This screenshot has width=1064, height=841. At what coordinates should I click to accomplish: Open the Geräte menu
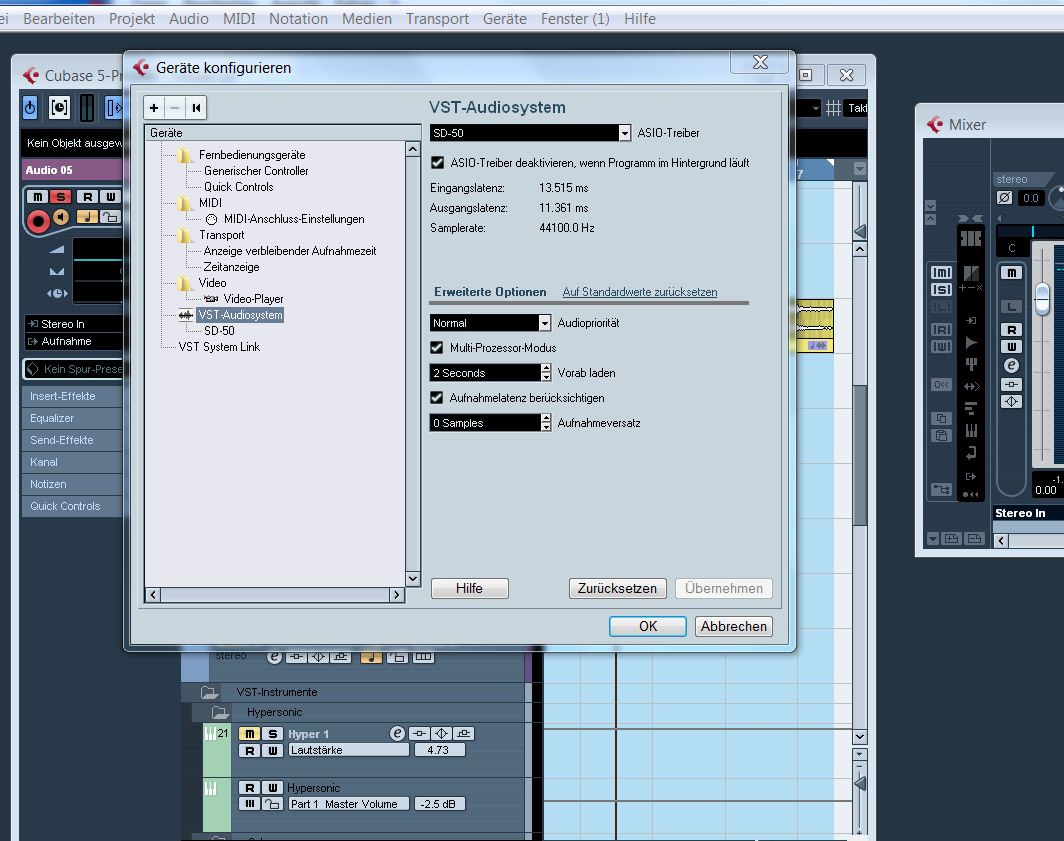pyautogui.click(x=504, y=19)
